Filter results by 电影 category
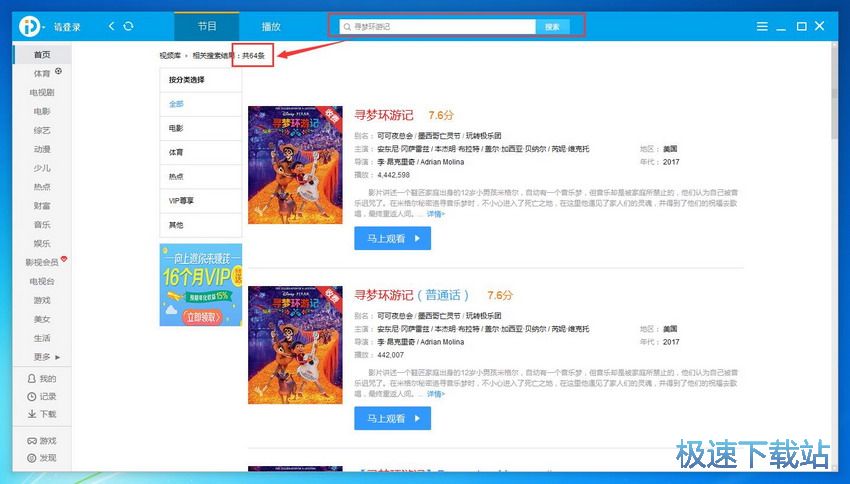This screenshot has width=850, height=484. [x=201, y=128]
